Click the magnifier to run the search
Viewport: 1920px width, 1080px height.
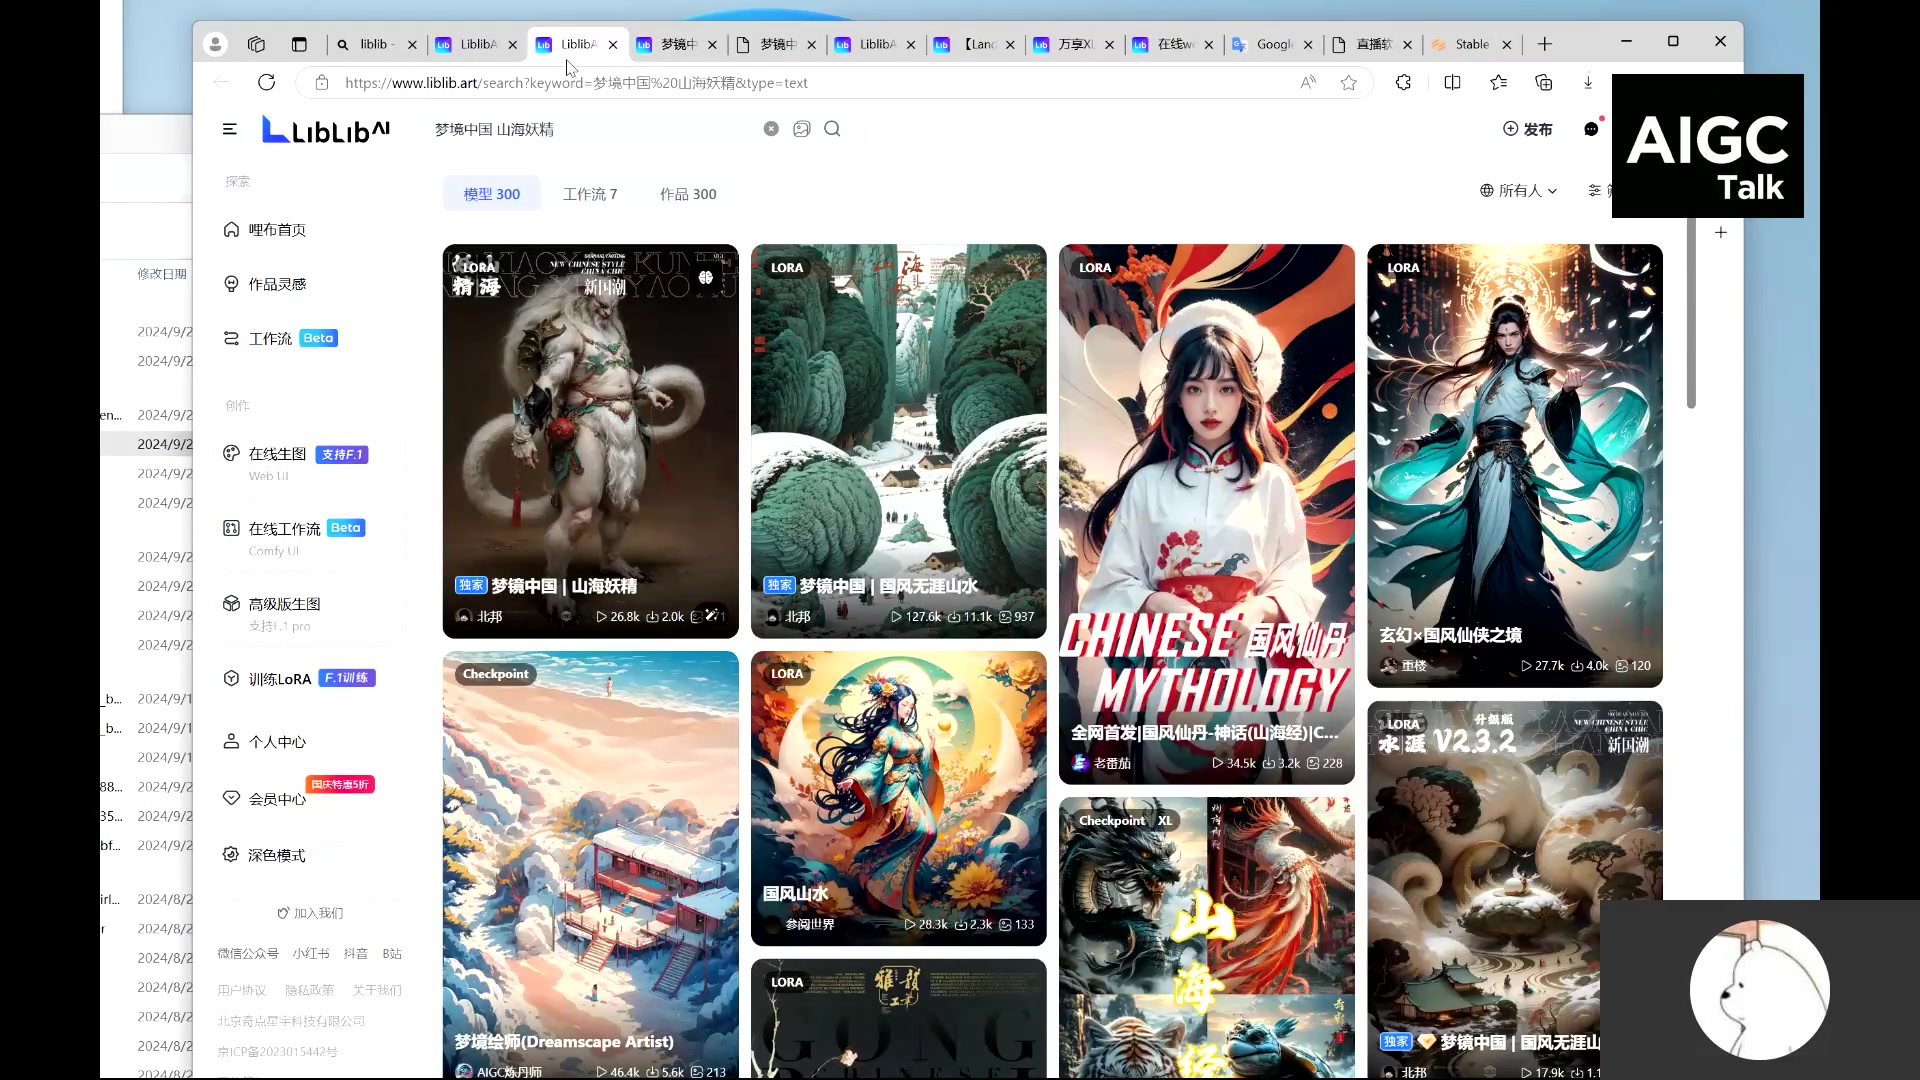pos(832,129)
